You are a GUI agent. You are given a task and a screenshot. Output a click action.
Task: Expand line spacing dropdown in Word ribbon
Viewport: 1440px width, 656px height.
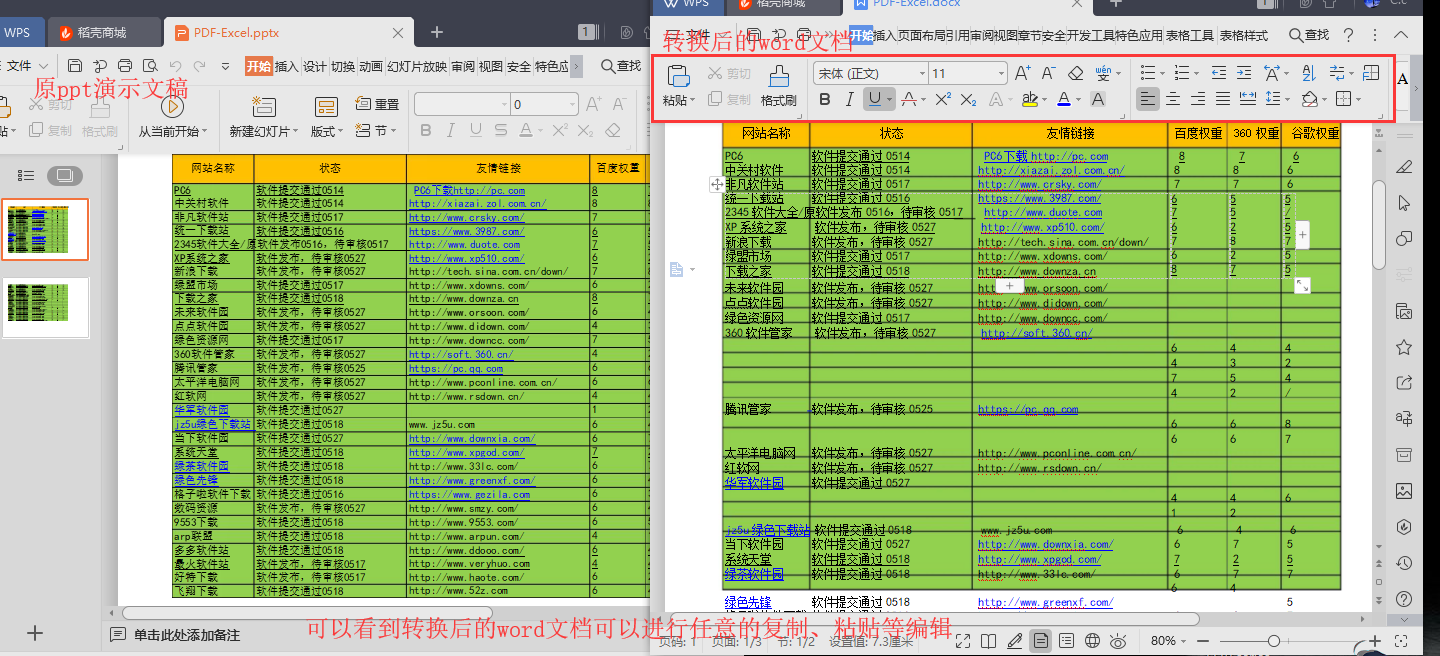pos(1285,100)
